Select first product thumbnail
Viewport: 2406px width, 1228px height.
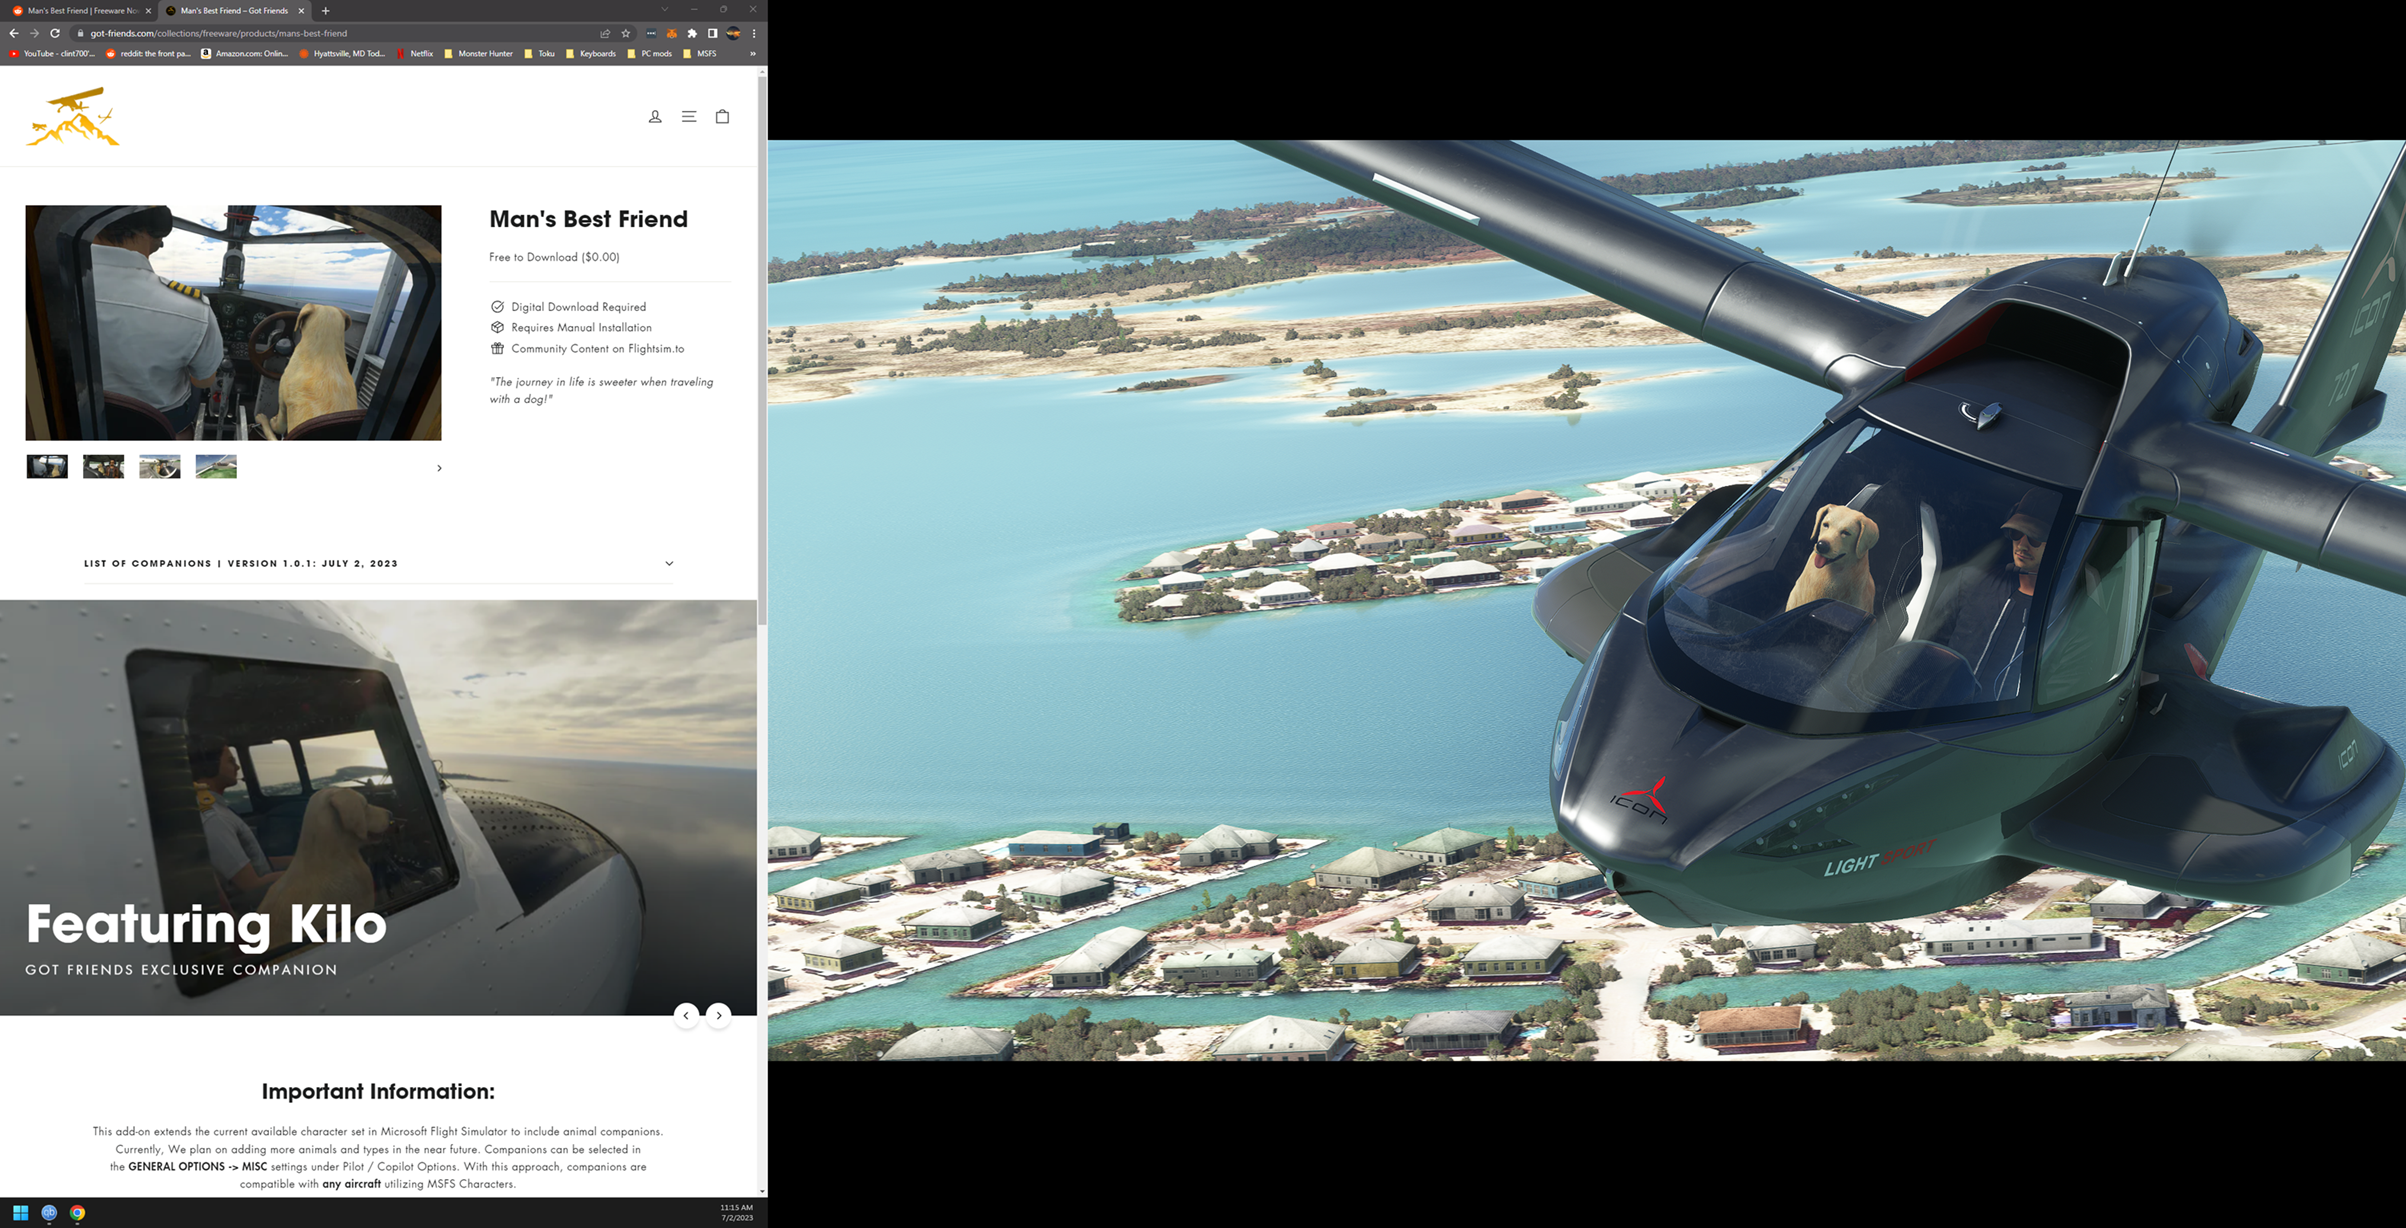click(47, 466)
